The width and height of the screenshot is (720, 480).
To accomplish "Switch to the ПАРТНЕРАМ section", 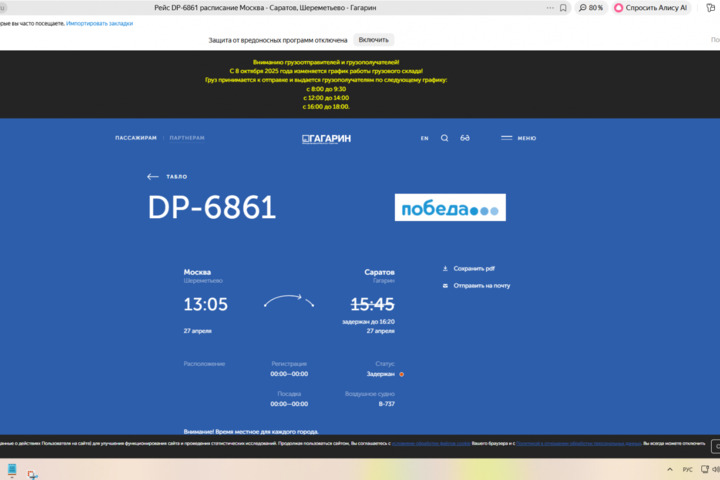I will tap(187, 138).
